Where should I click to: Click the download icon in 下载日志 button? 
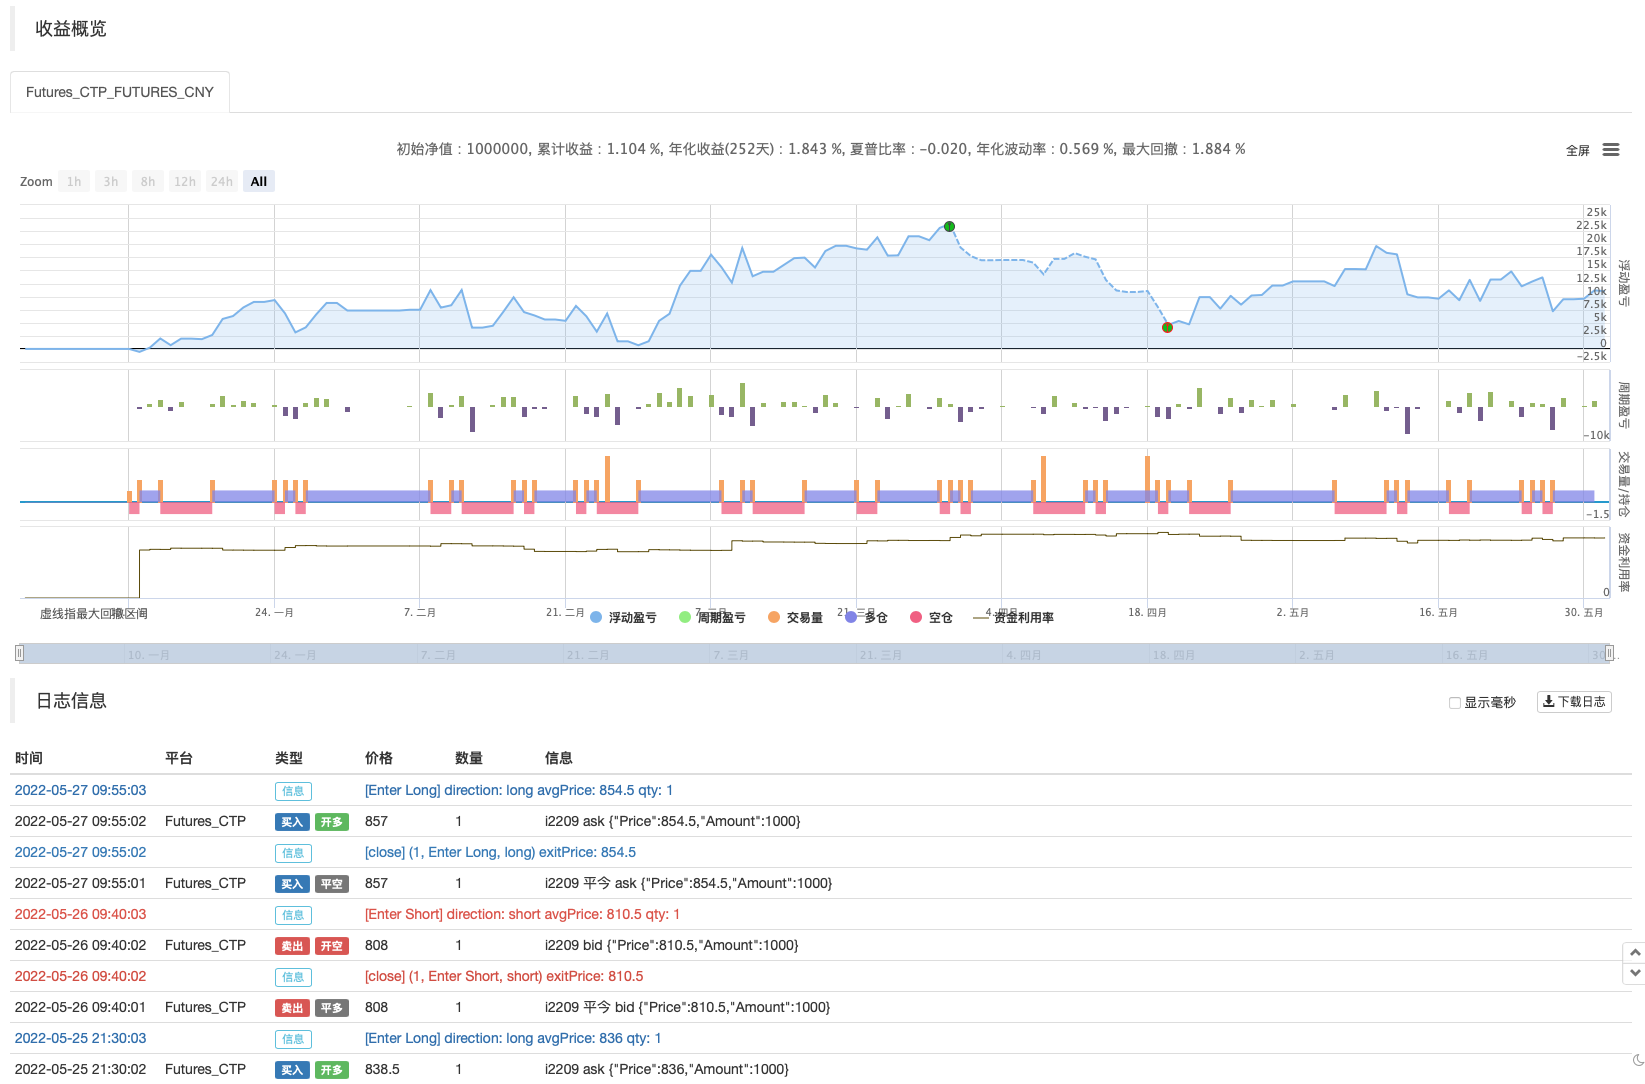tap(1548, 702)
